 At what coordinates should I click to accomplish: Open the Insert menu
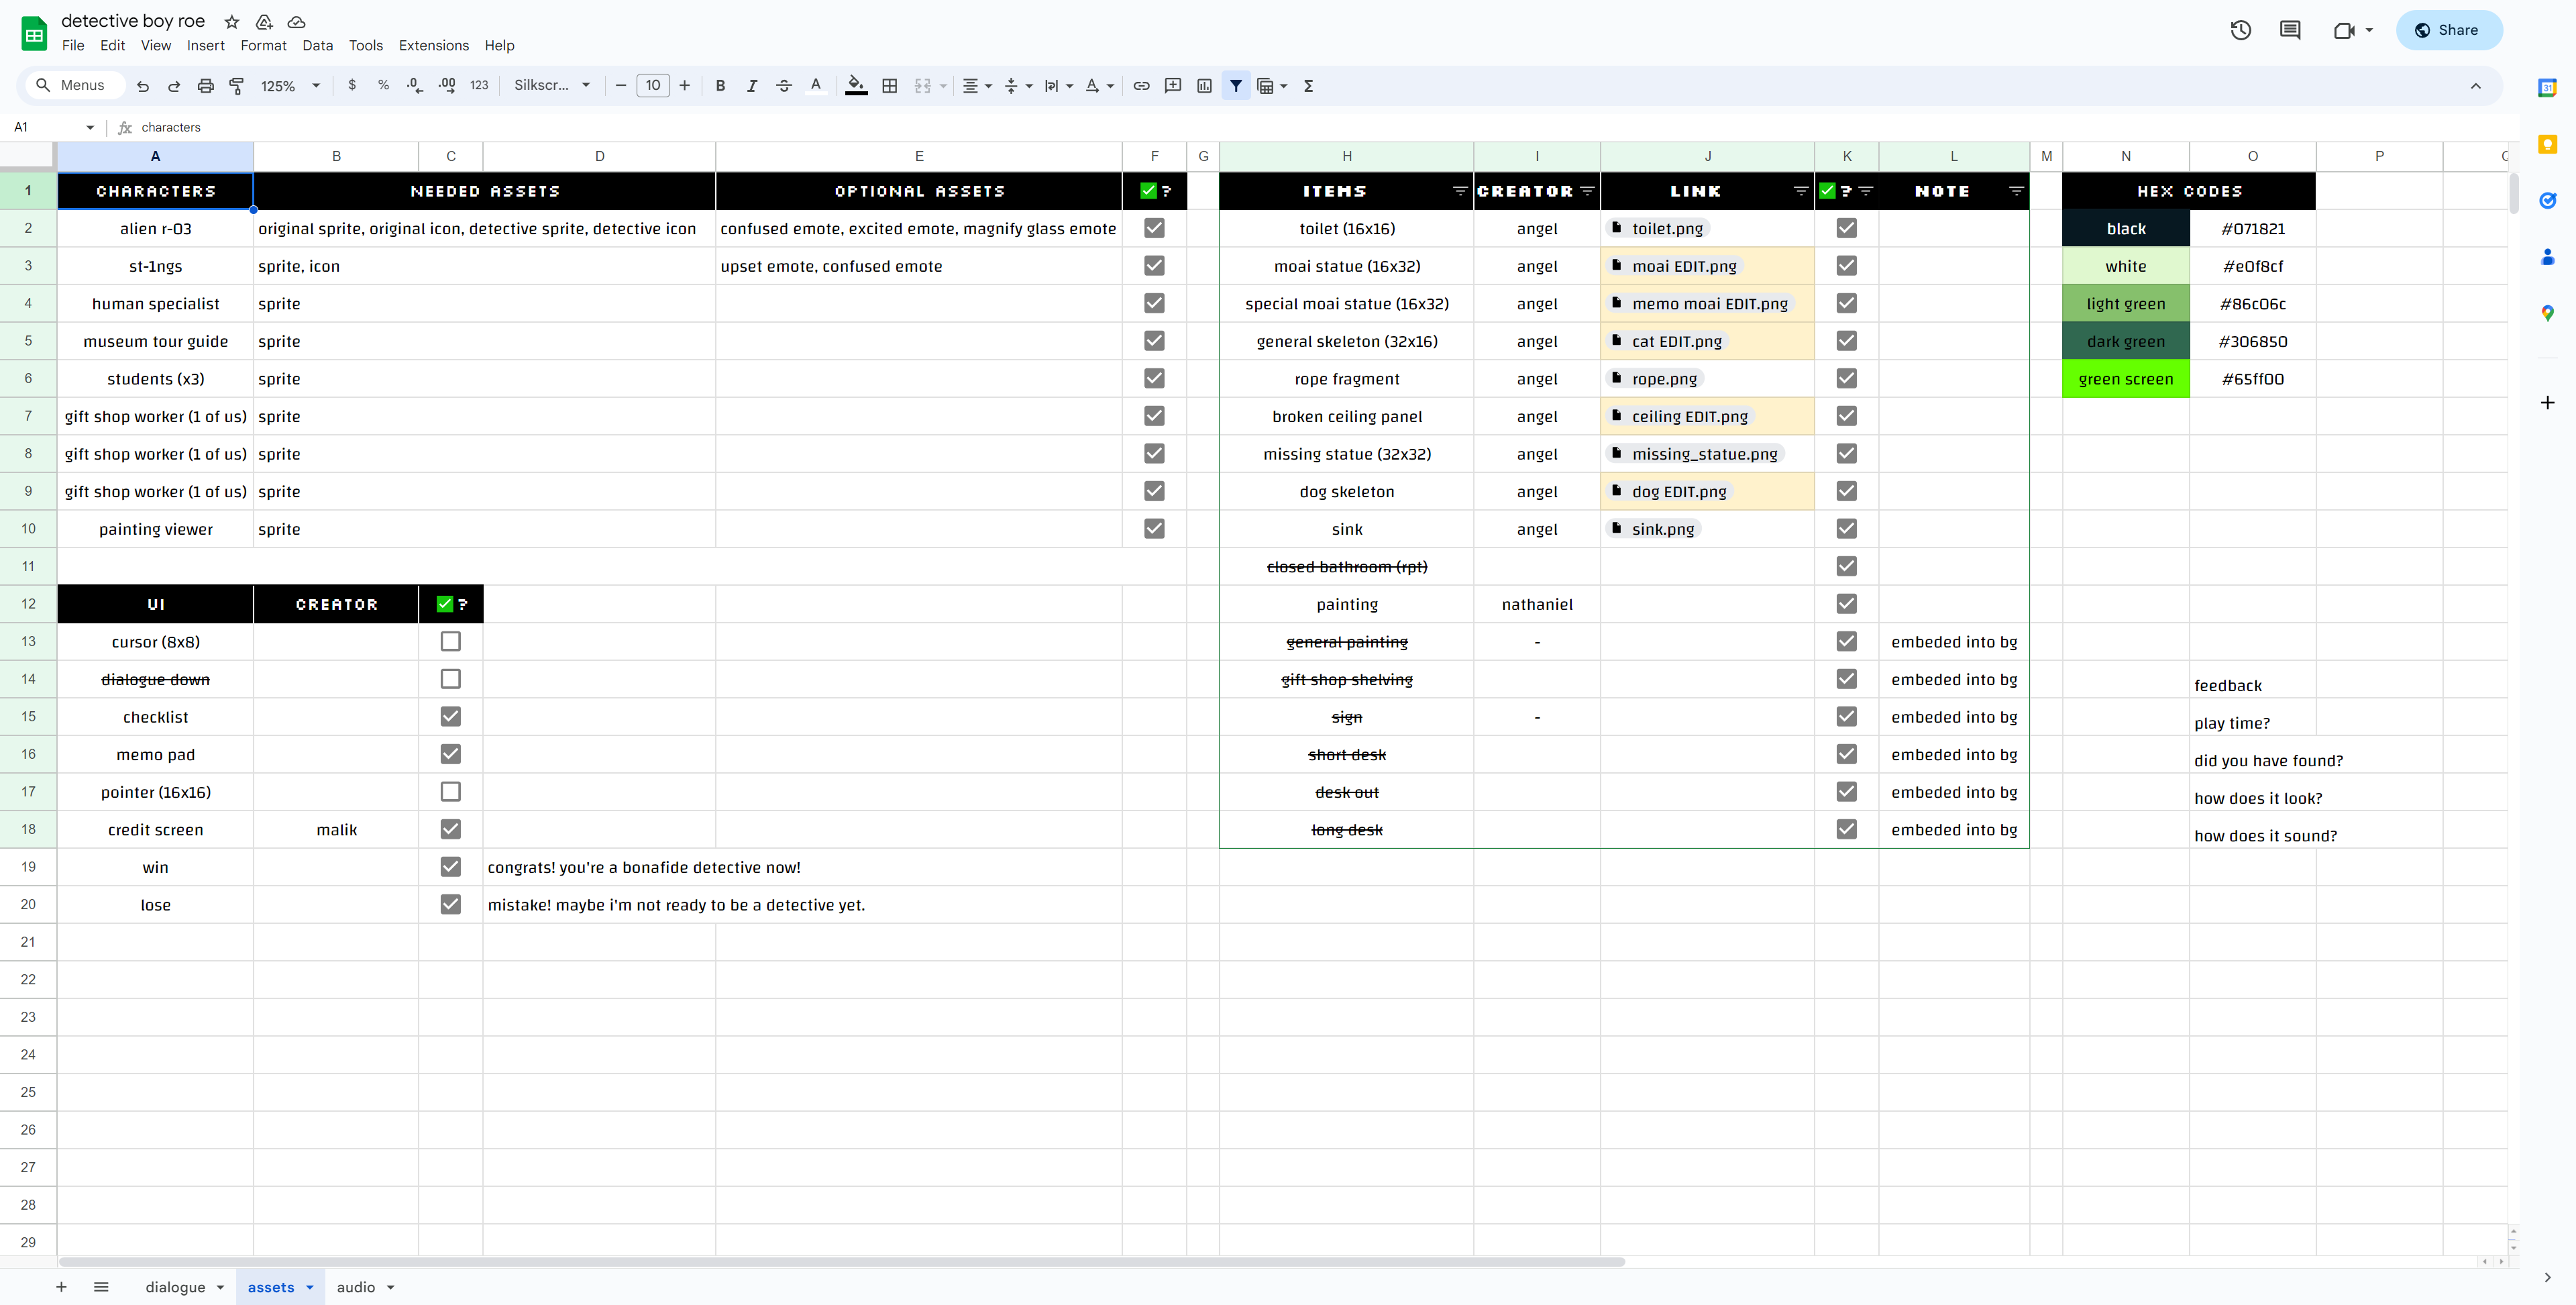(206, 46)
